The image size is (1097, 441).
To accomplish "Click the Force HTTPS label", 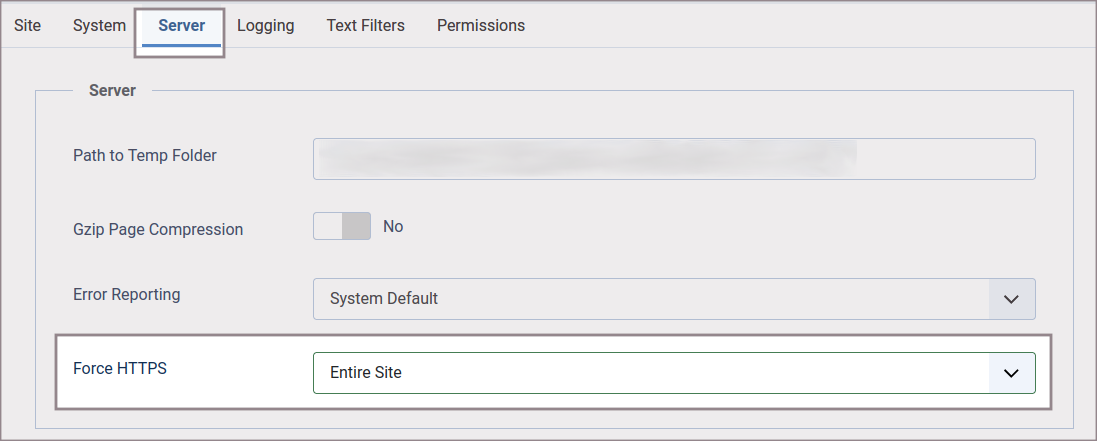I will (x=120, y=368).
